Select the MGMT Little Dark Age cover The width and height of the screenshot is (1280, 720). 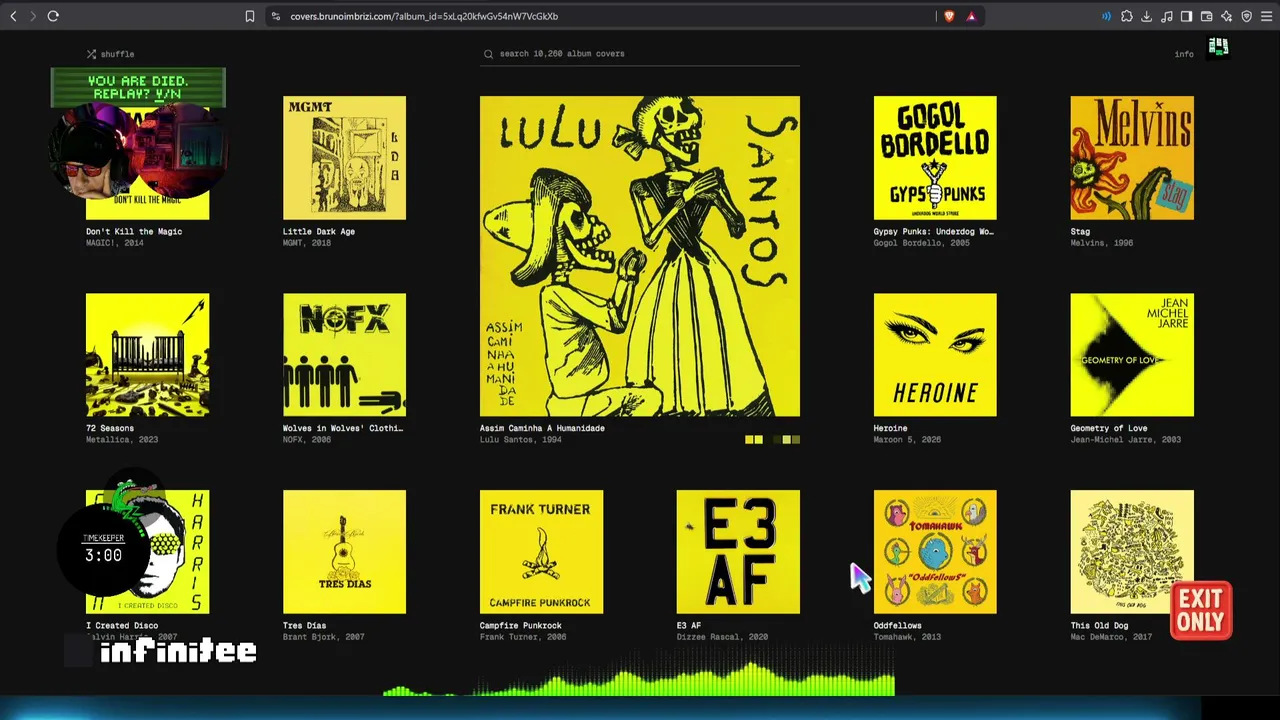click(x=344, y=158)
